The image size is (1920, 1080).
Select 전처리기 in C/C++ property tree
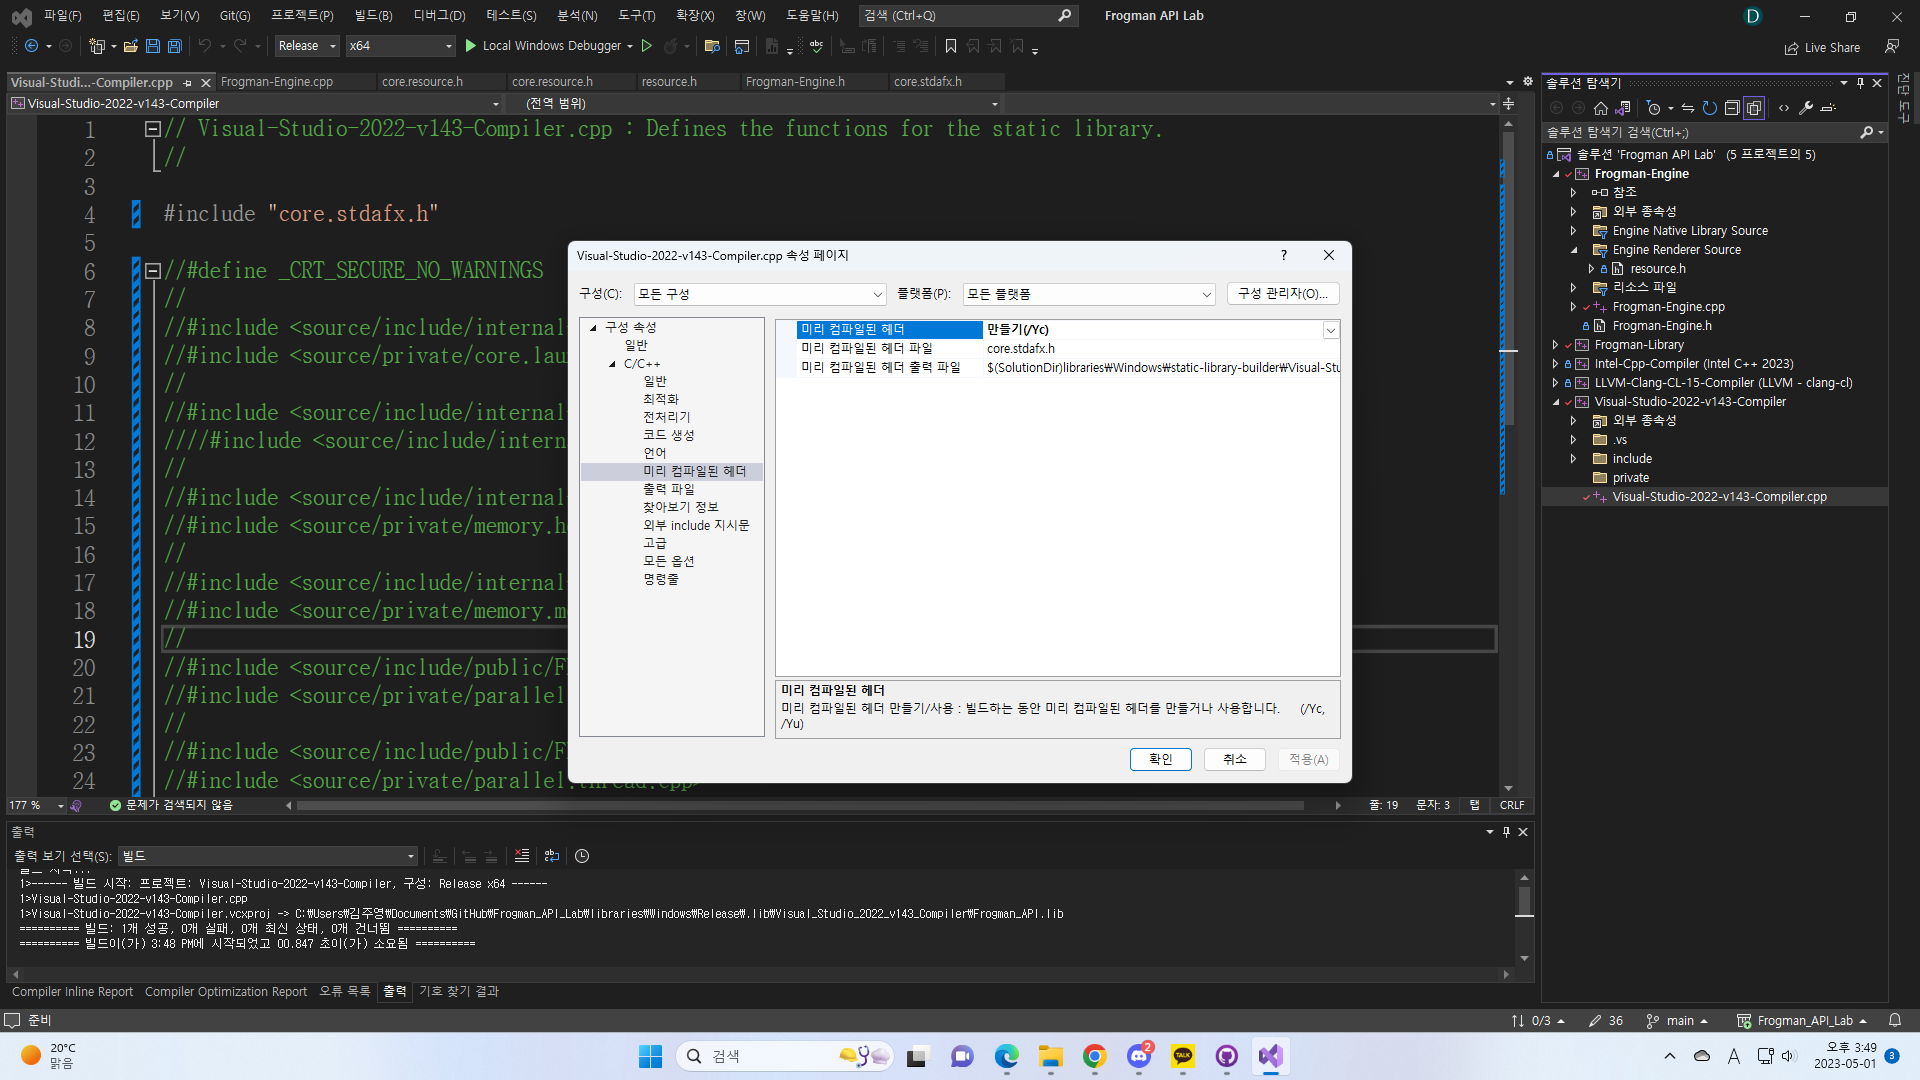pyautogui.click(x=666, y=417)
